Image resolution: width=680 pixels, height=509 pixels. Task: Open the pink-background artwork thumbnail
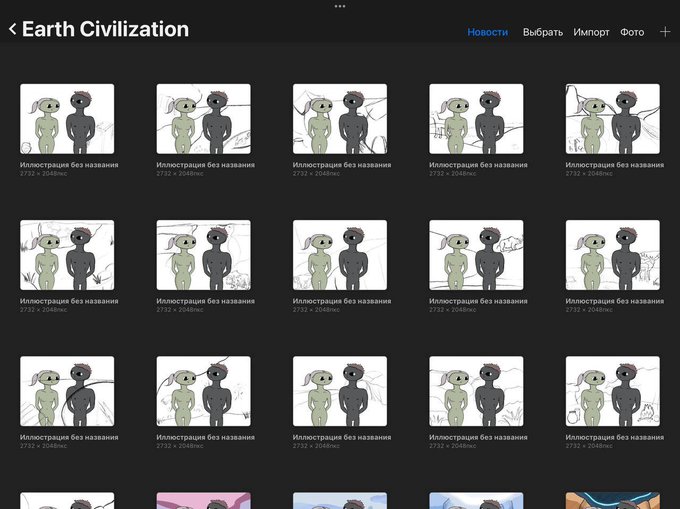[x=203, y=500]
